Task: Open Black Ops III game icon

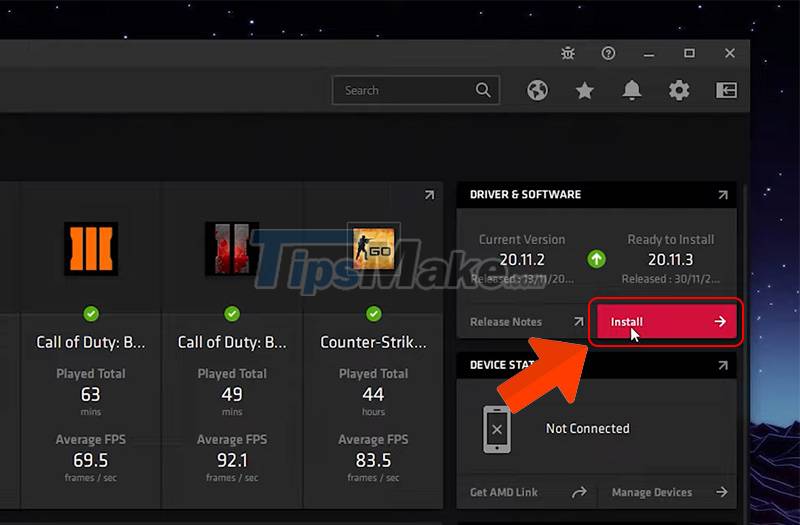Action: pyautogui.click(x=91, y=248)
